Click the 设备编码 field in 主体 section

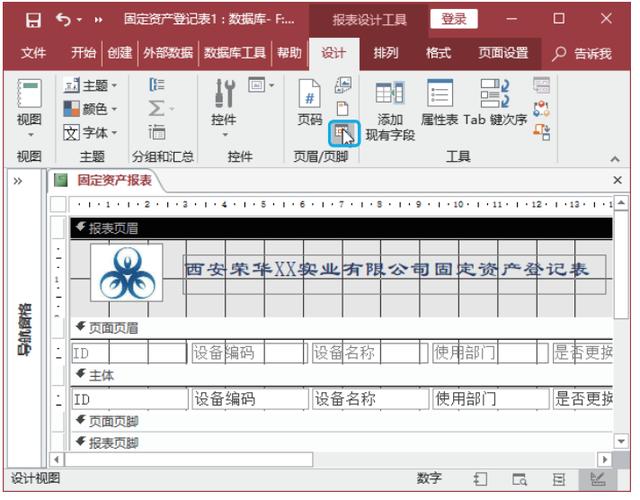(250, 399)
